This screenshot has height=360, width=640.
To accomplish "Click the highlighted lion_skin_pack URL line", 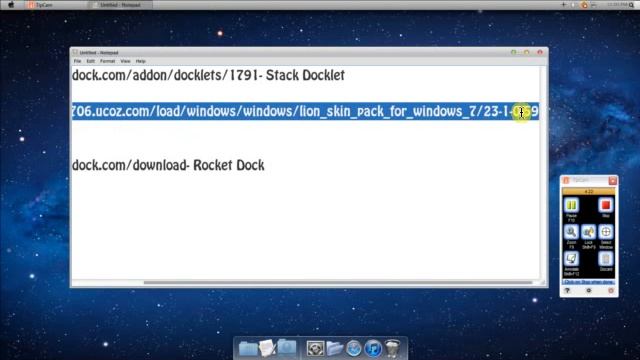I will 305,111.
